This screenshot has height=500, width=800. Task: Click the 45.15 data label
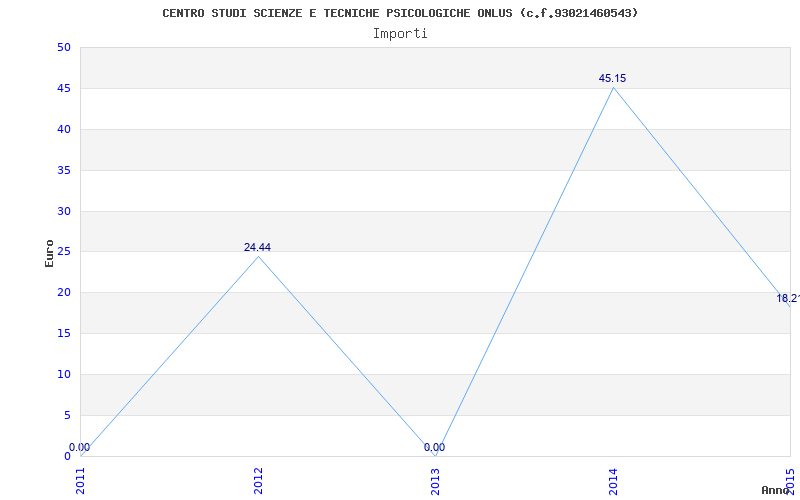point(612,79)
